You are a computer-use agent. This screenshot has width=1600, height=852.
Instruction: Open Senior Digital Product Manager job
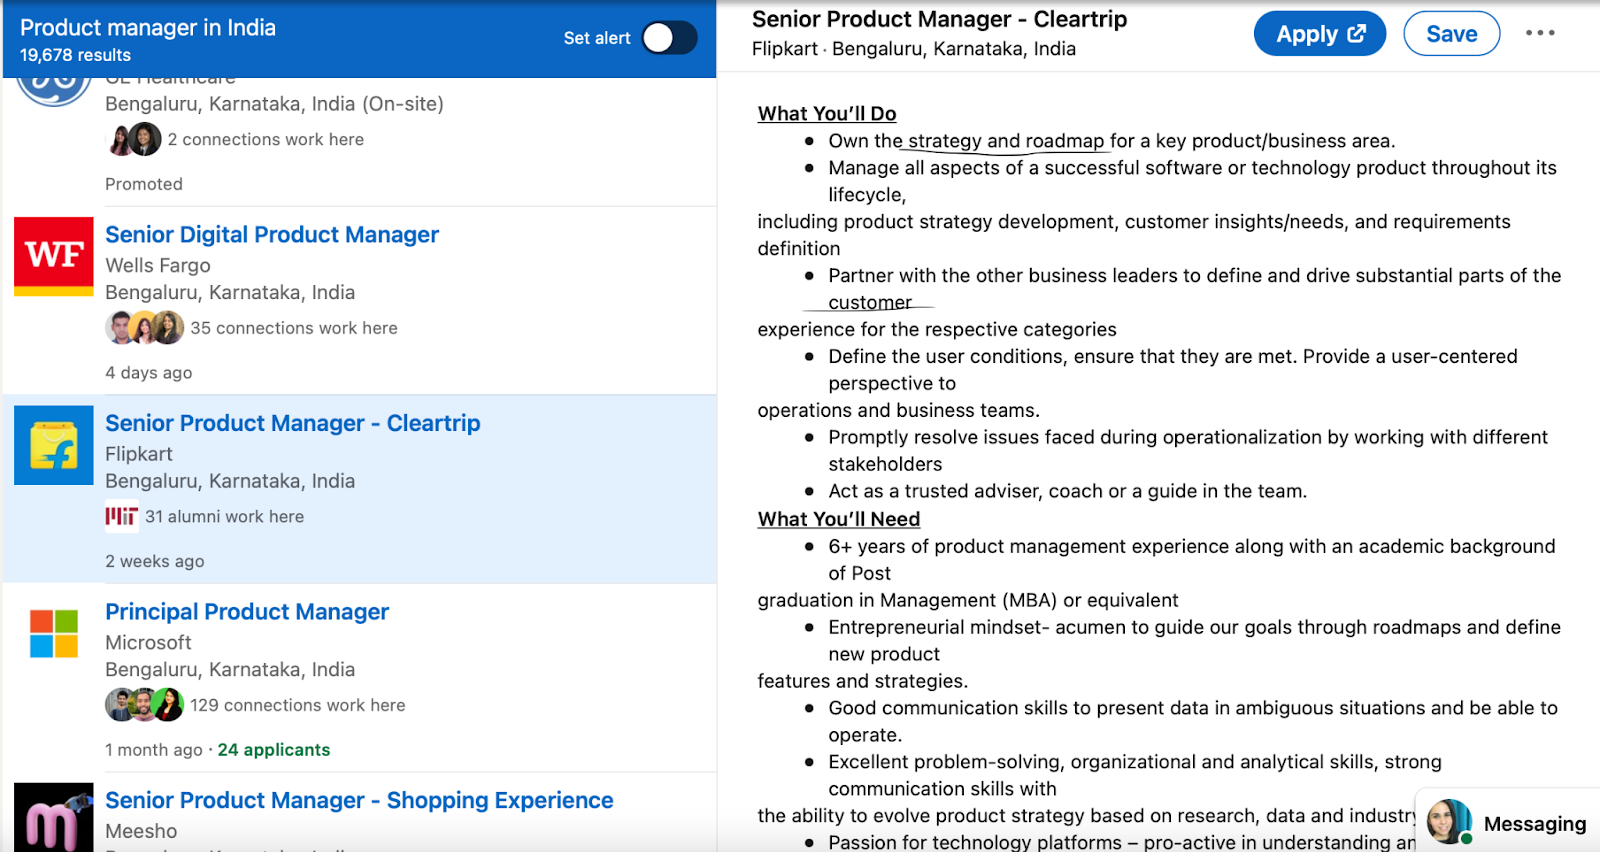click(x=272, y=235)
